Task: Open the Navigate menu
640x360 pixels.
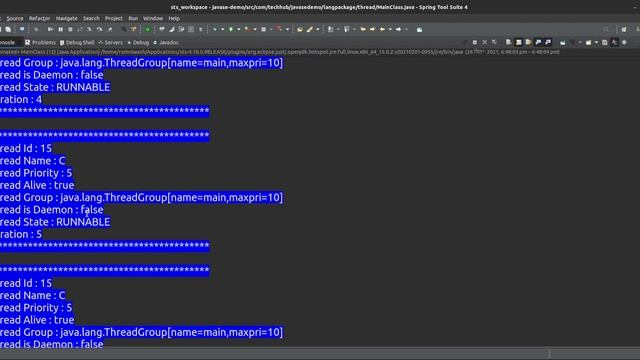Action: click(x=67, y=18)
